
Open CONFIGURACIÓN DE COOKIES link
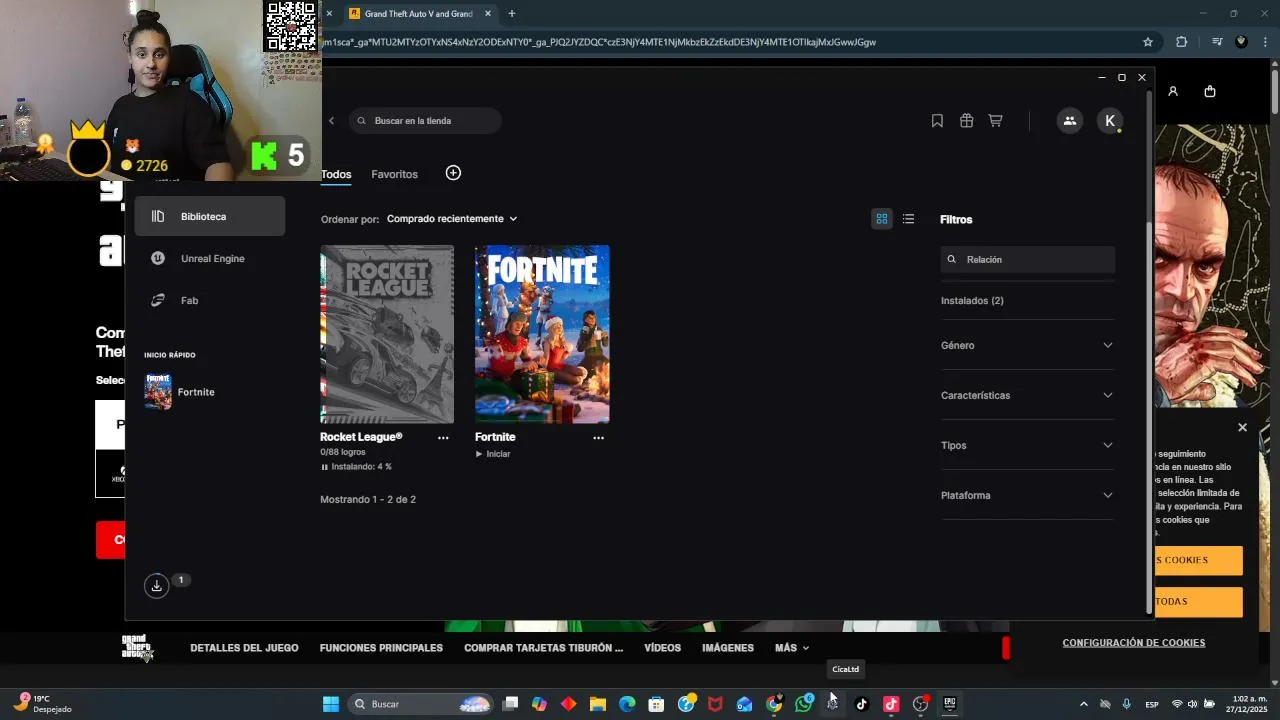click(x=1134, y=643)
